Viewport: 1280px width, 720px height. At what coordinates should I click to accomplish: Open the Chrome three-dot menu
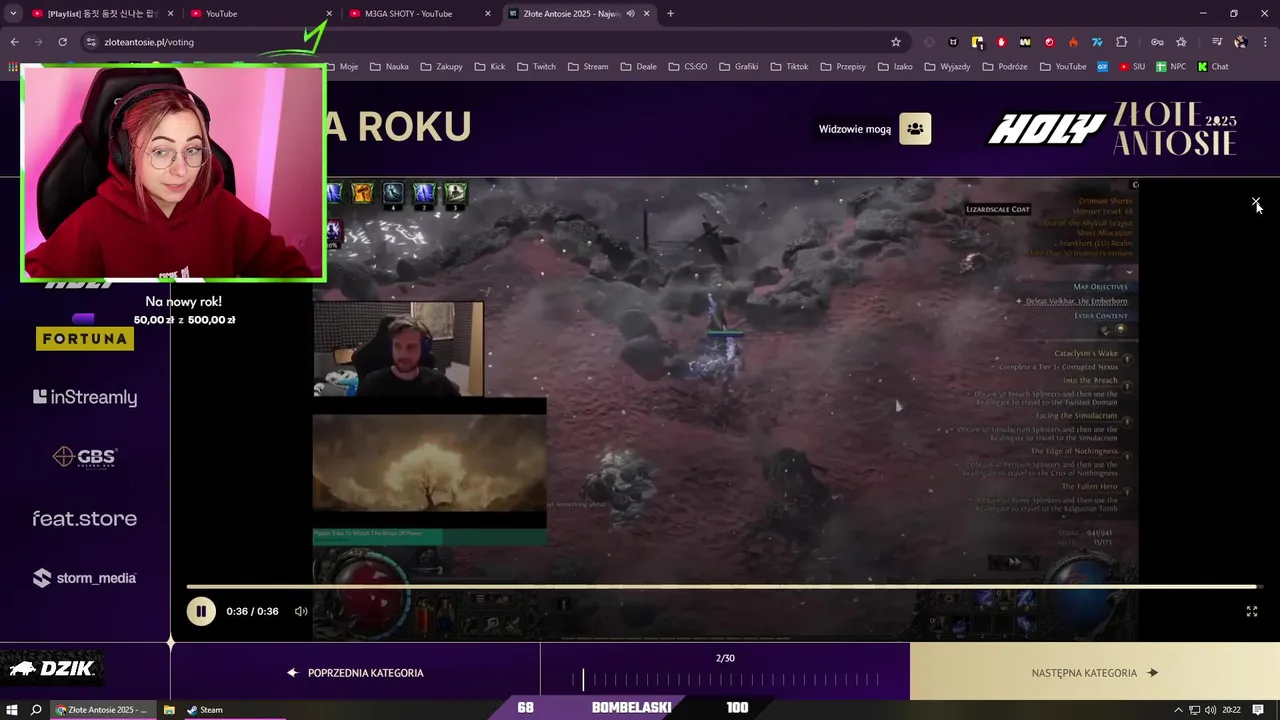(x=1264, y=42)
